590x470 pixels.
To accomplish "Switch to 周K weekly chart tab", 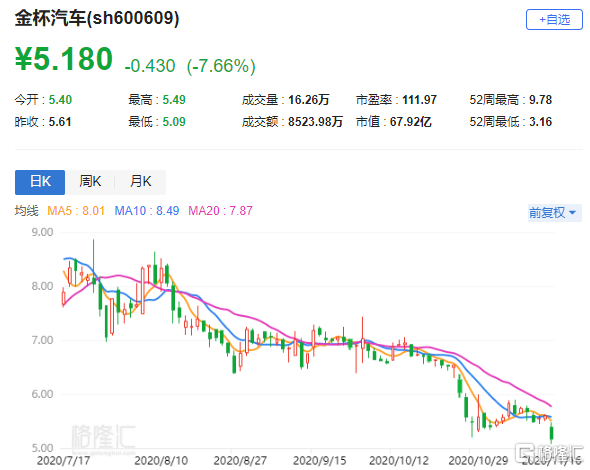I will [x=90, y=182].
